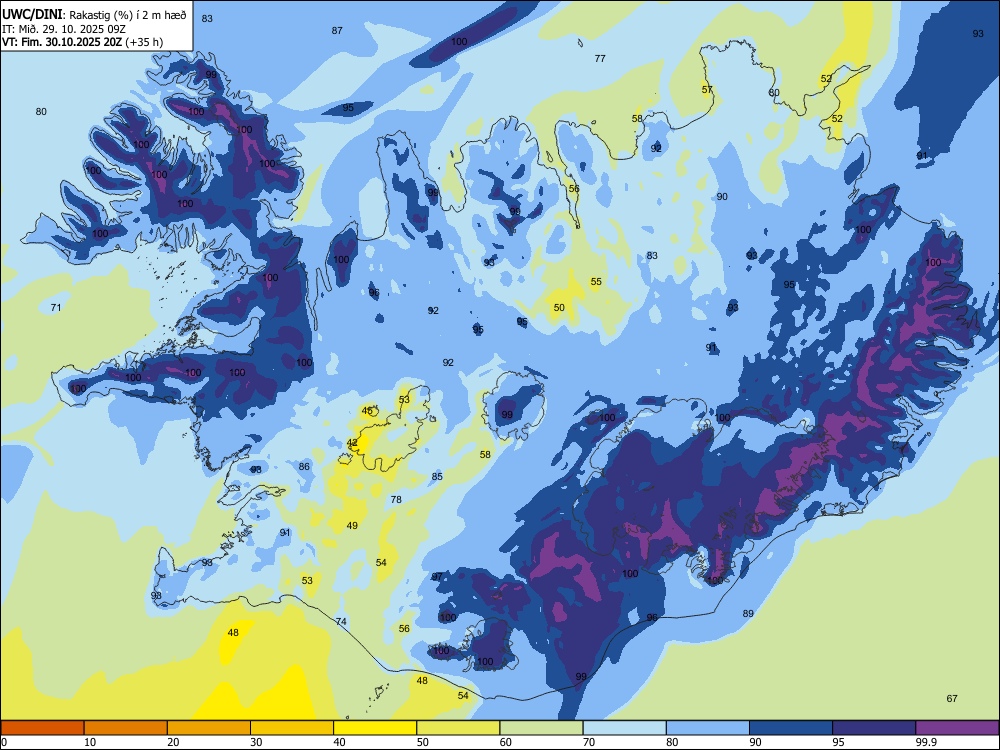The height and width of the screenshot is (750, 1000).
Task: Click the 67 humidity value on map
Action: click(x=952, y=699)
